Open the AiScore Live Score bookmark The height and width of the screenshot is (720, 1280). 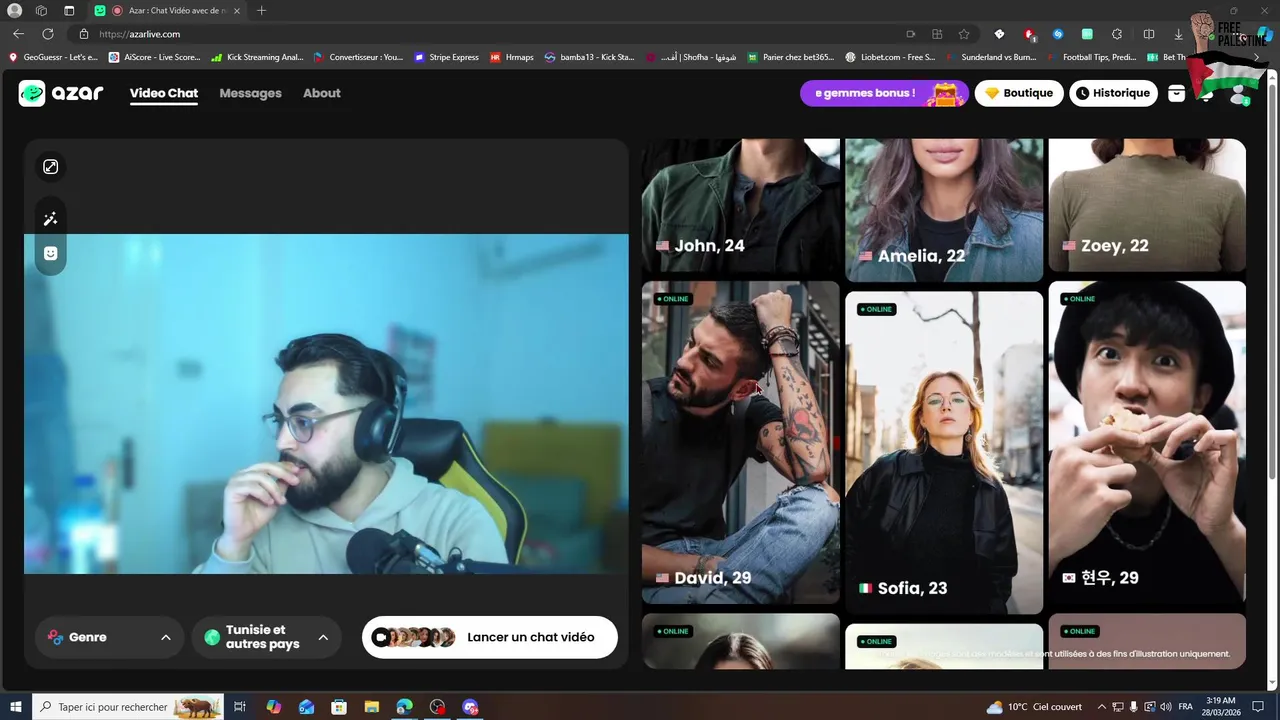pyautogui.click(x=155, y=57)
